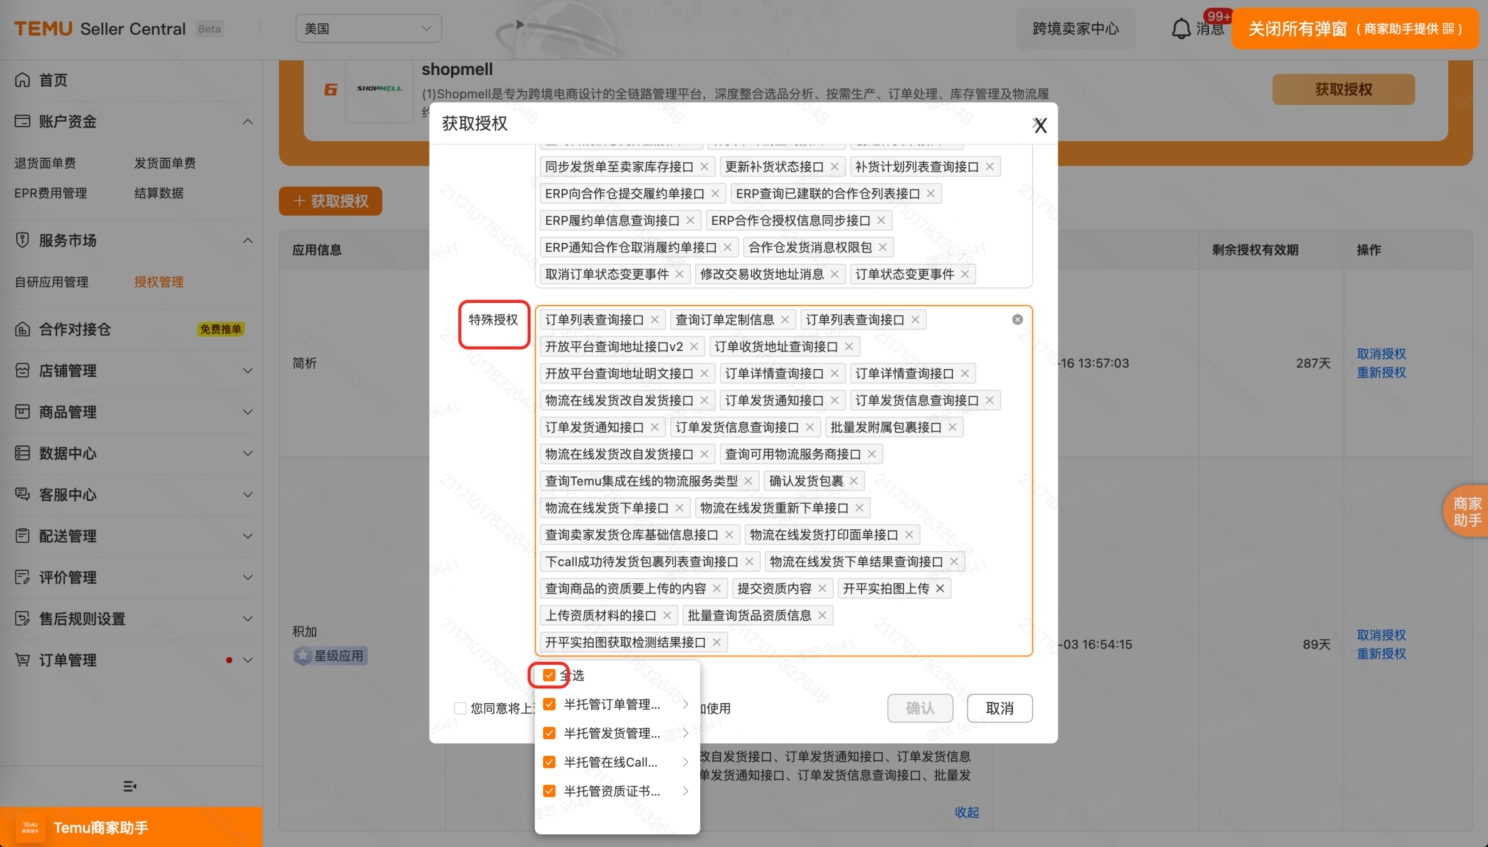The image size is (1488, 847).
Task: Click 重新授权 link for 积加 row
Action: coord(1381,654)
